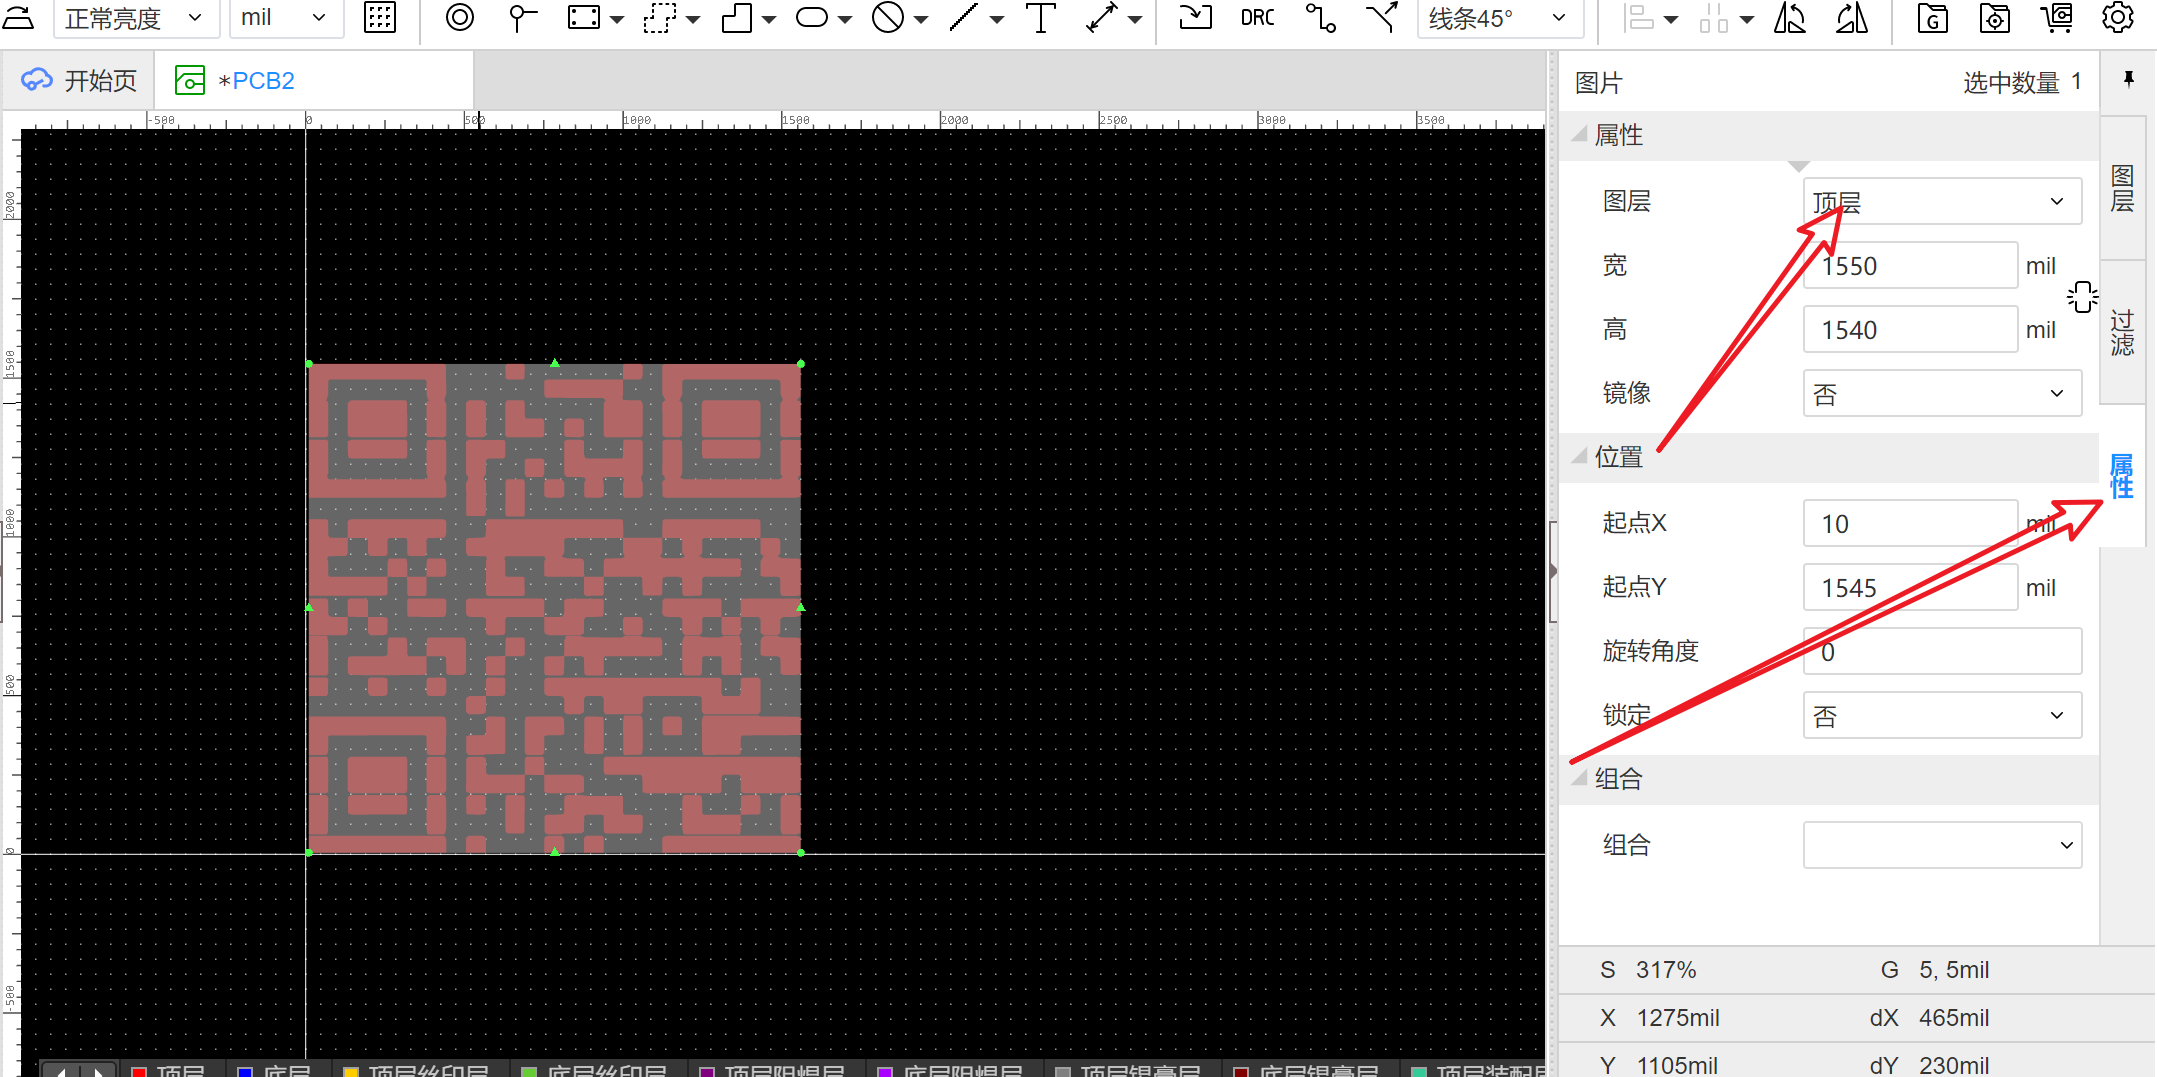
Task: Open the 图层 layer dropdown showing 顶层
Action: coord(1942,201)
